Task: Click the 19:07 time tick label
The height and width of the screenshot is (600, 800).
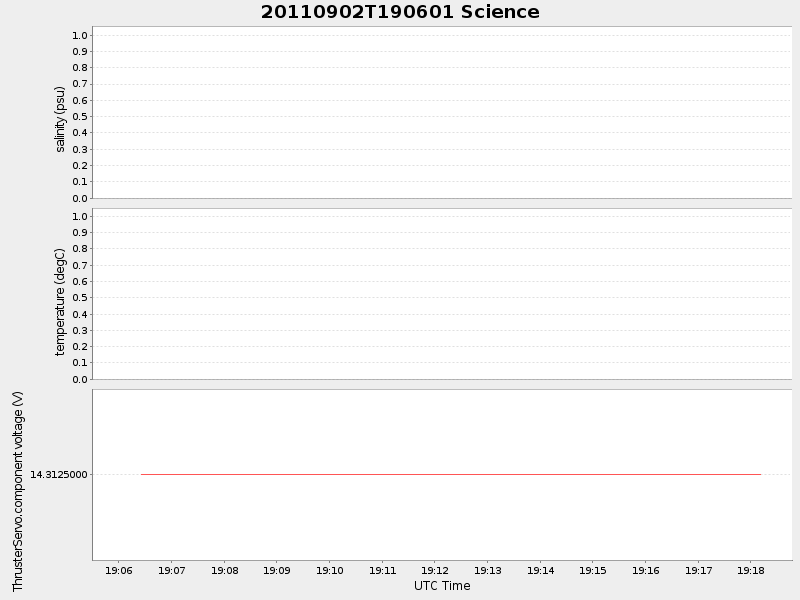Action: [171, 570]
